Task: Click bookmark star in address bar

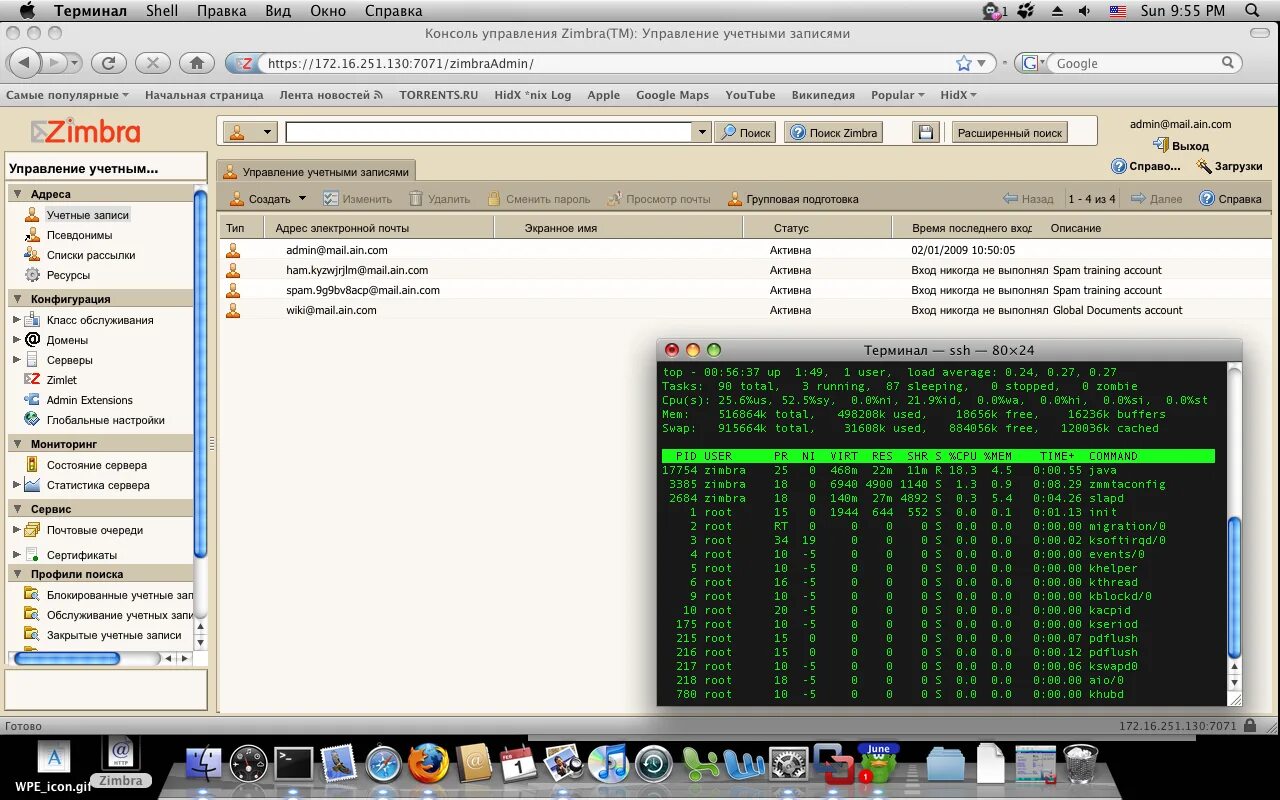Action: tap(964, 63)
